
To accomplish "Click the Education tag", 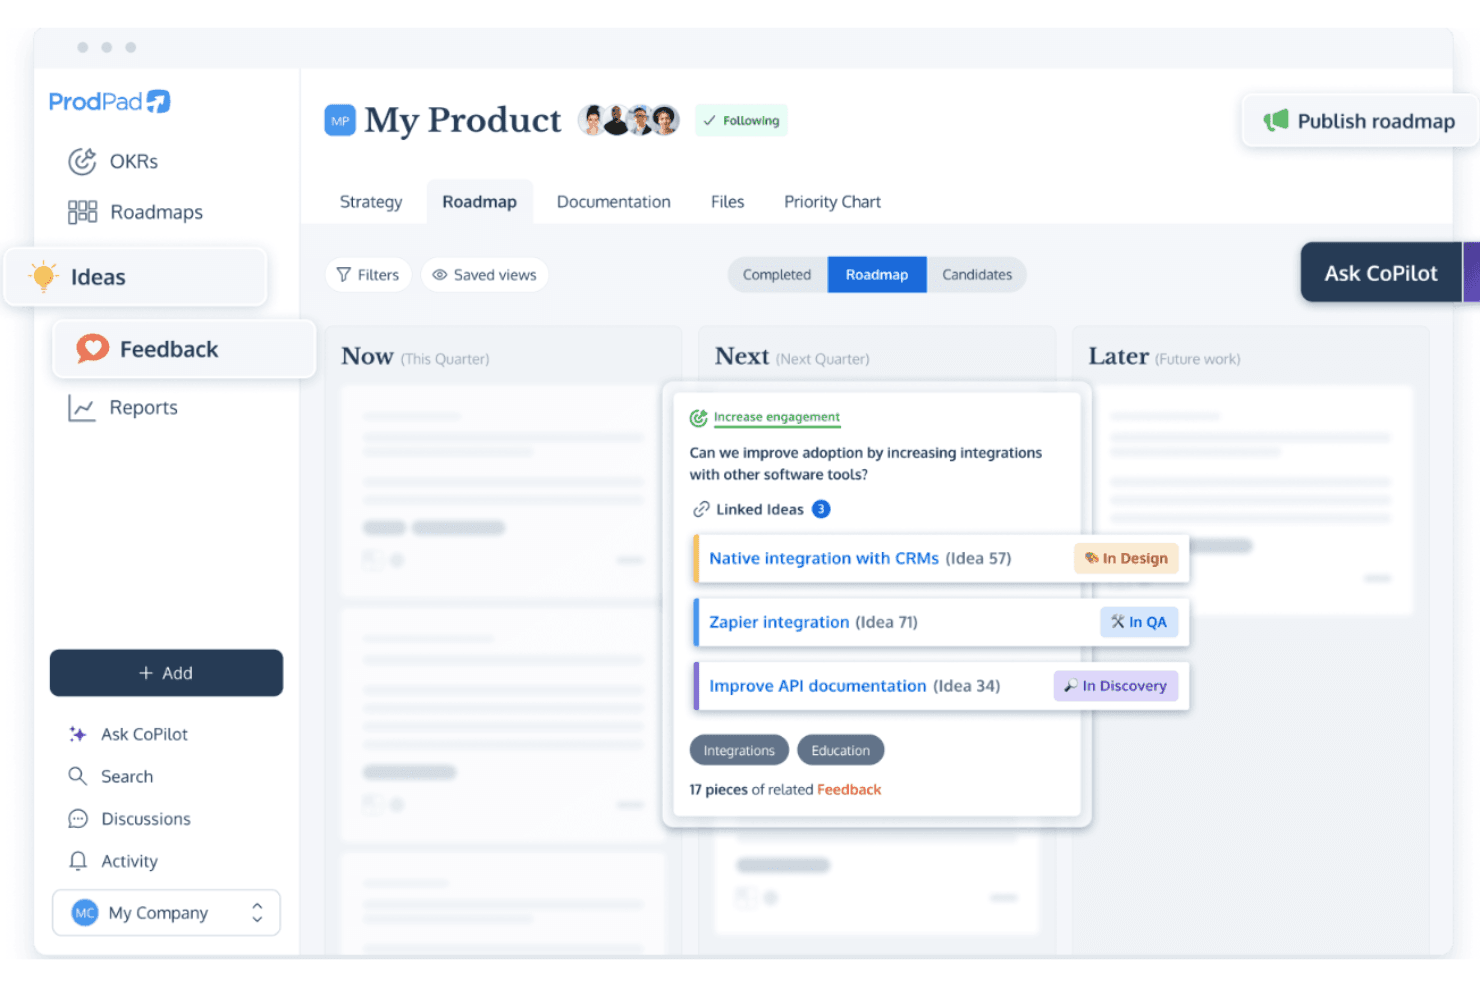I will 840,750.
